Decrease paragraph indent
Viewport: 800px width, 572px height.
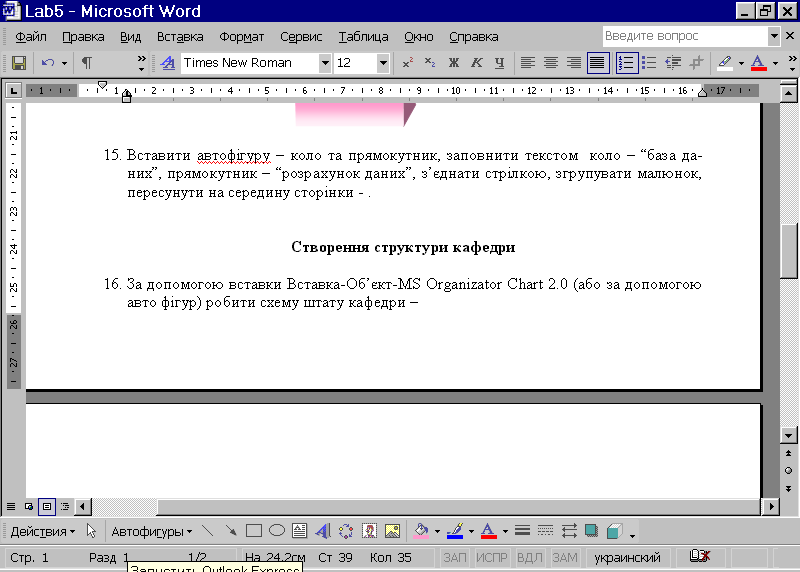[673, 63]
